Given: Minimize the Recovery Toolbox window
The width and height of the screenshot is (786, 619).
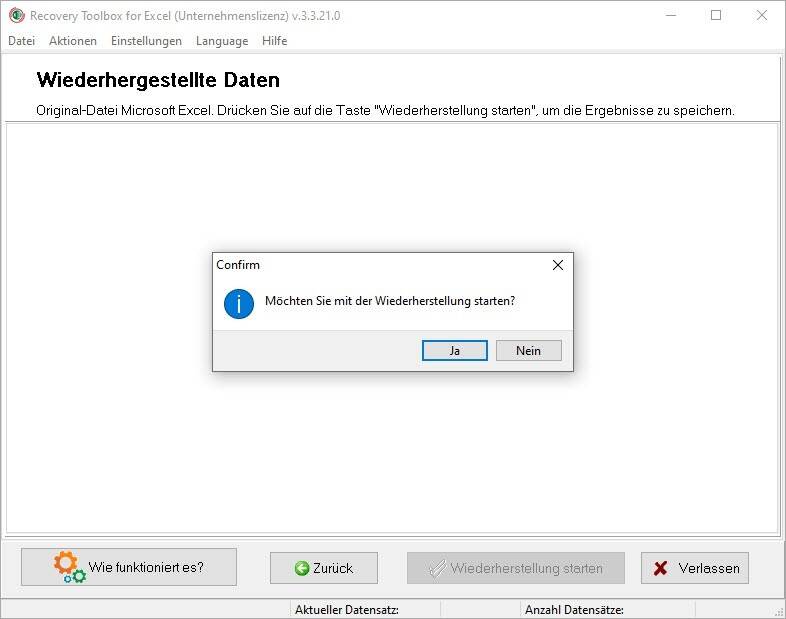Looking at the screenshot, I should point(669,15).
